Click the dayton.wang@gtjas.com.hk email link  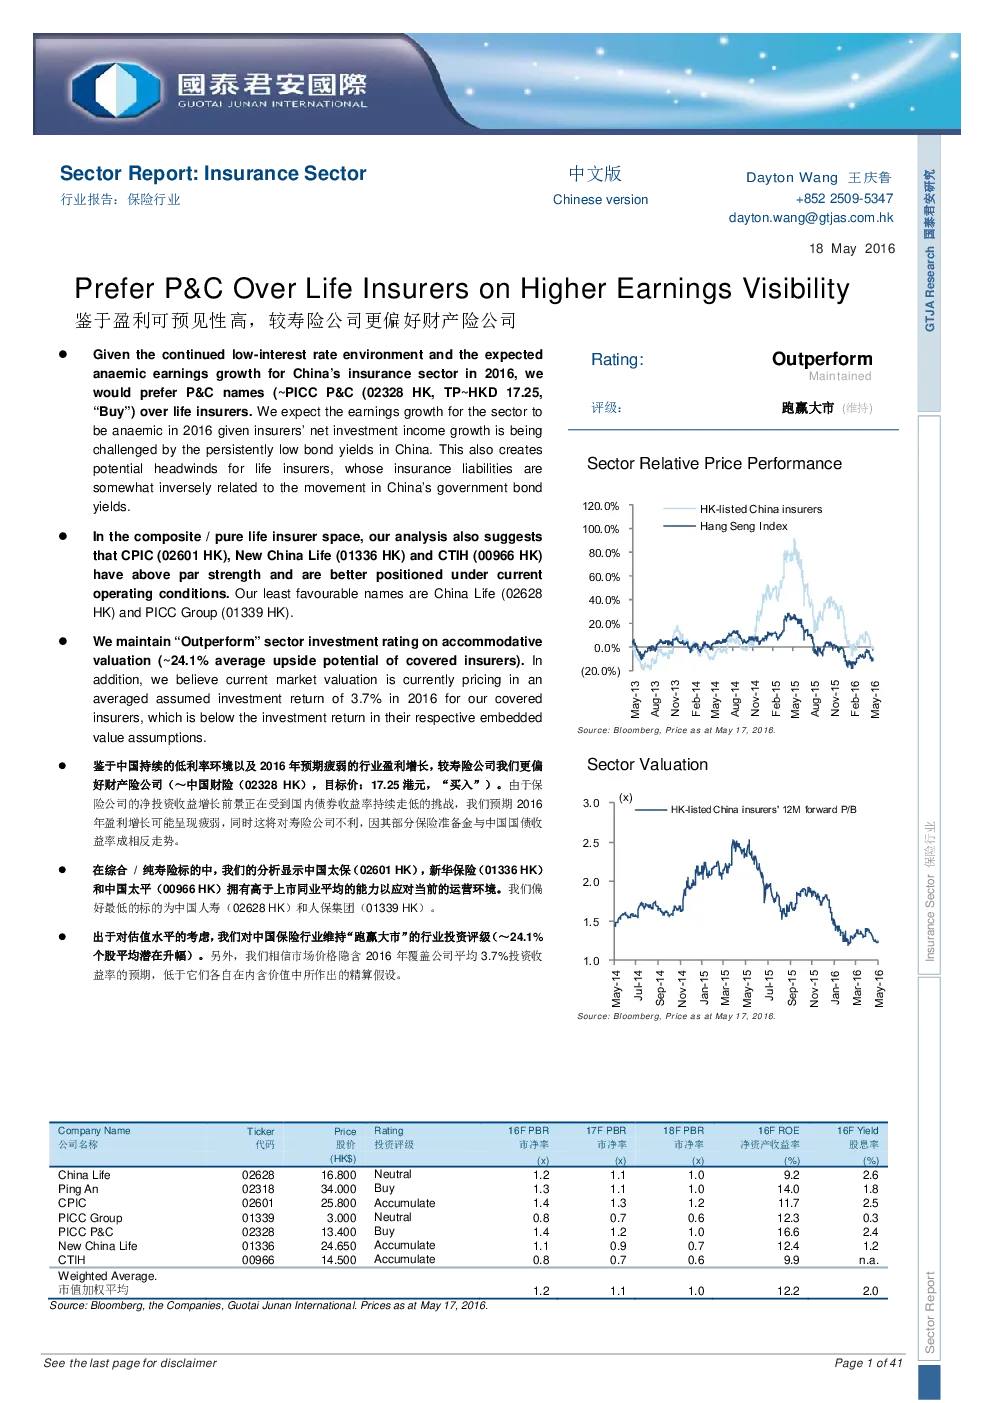(x=811, y=218)
